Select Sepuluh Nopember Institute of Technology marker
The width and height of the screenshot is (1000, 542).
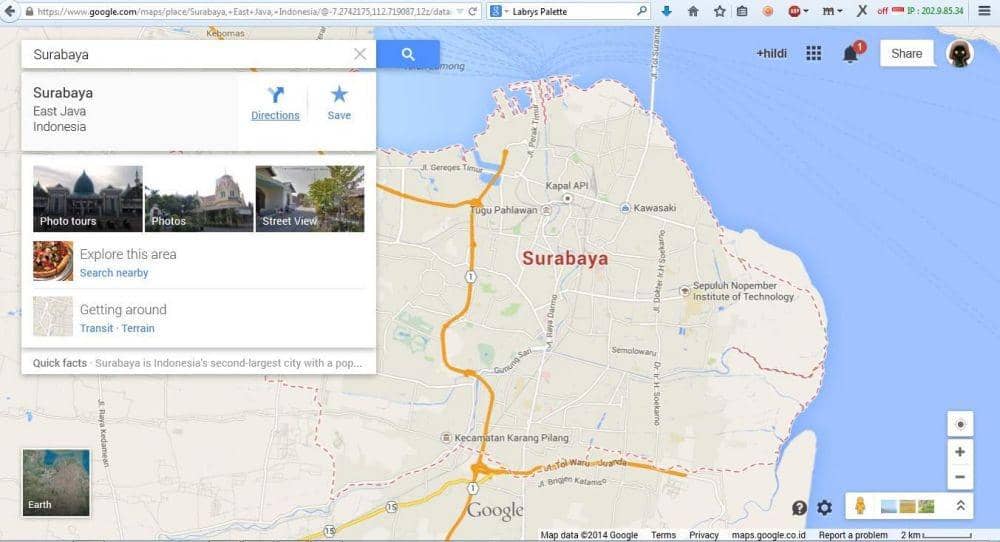[x=685, y=291]
